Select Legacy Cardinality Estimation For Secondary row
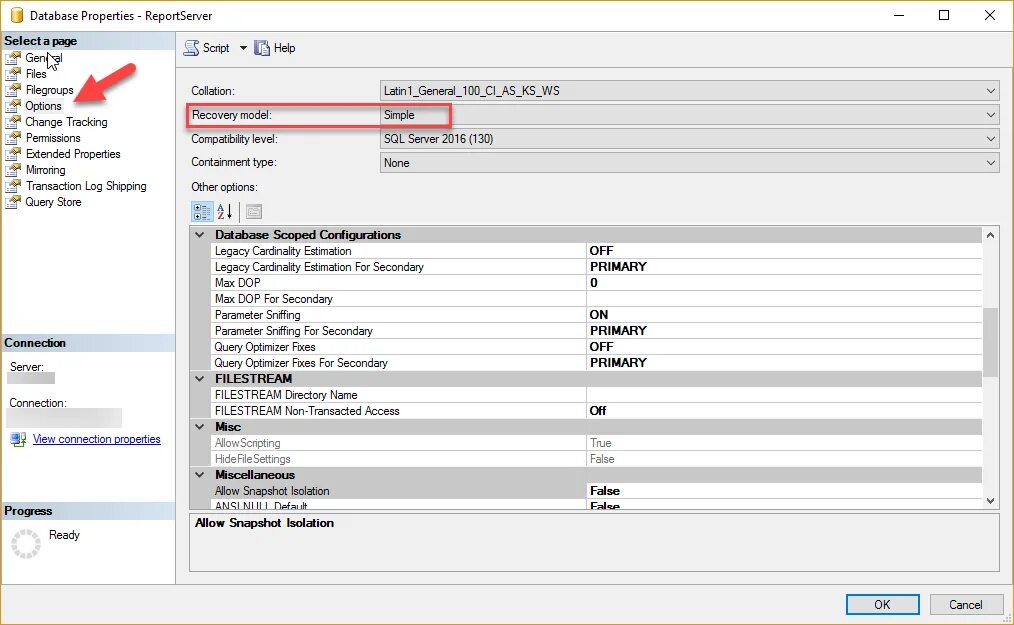 pyautogui.click(x=596, y=267)
